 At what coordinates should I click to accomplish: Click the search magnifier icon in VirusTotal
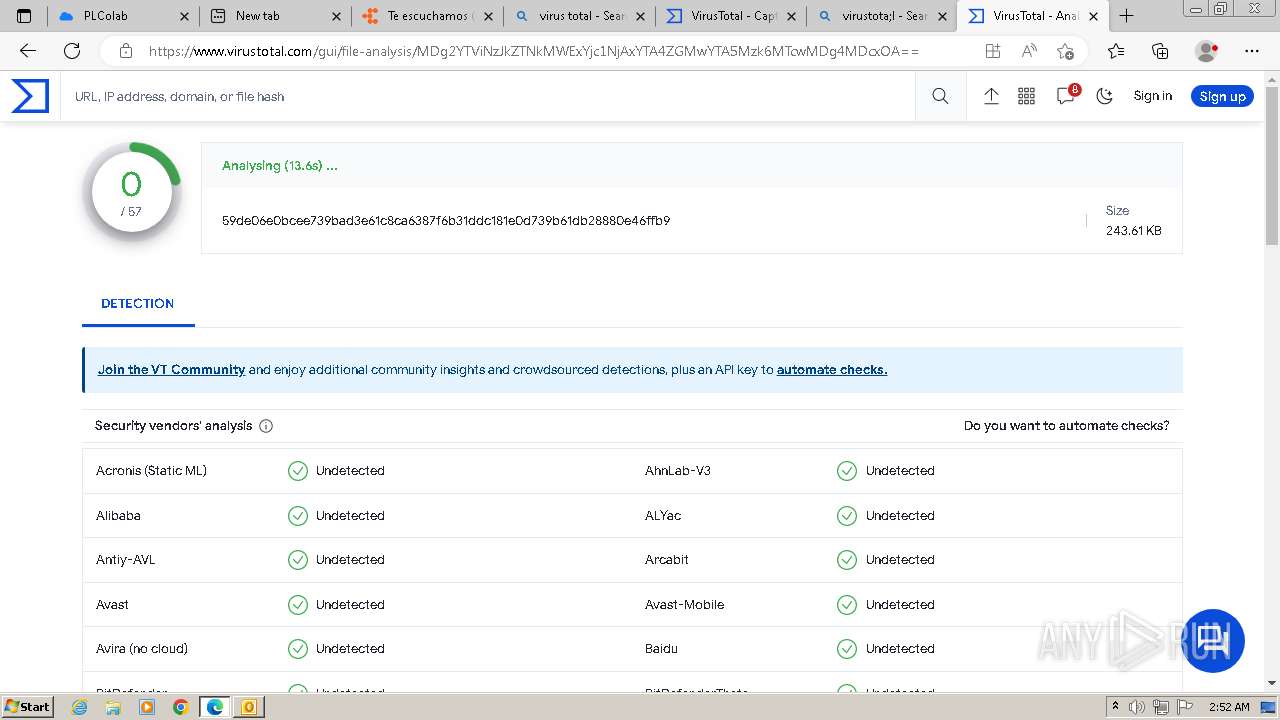[x=940, y=96]
